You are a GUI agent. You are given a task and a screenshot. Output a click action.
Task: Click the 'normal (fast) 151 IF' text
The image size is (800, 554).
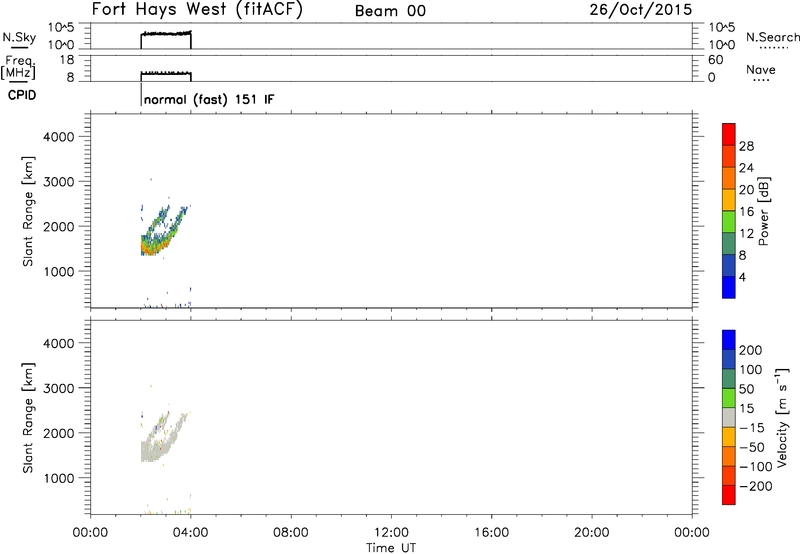click(209, 99)
